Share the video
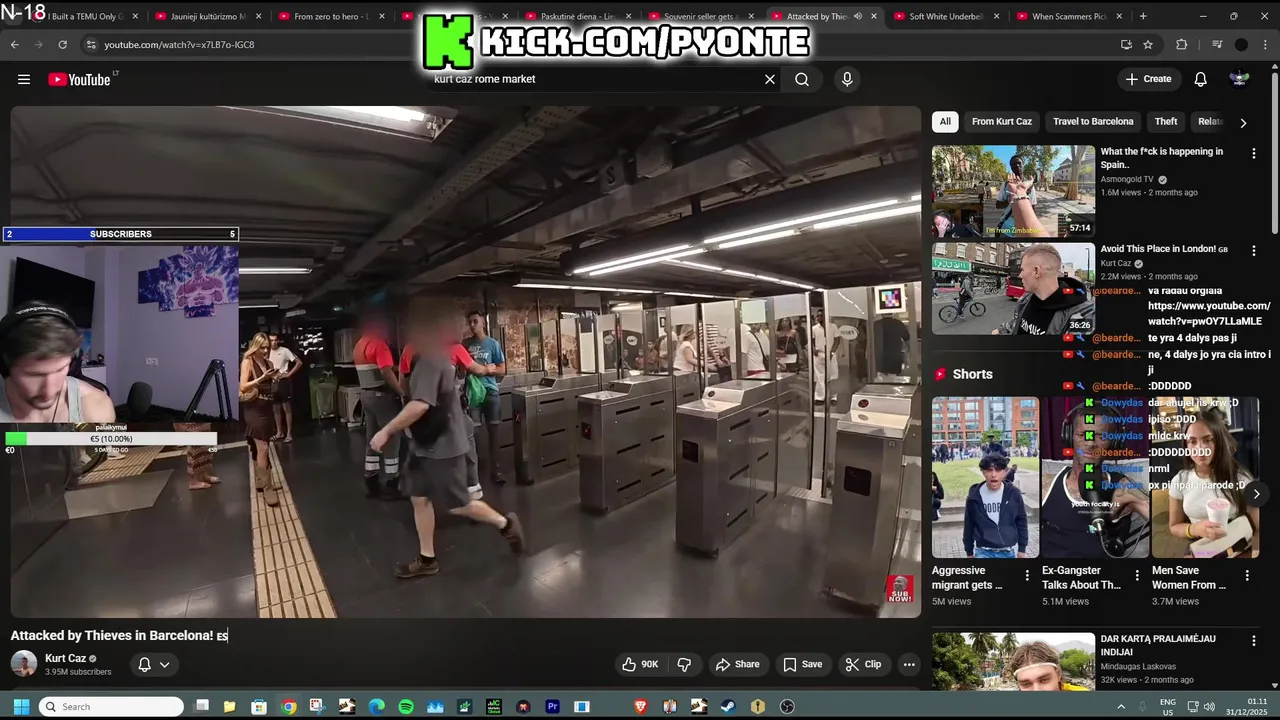This screenshot has height=720, width=1280. (737, 664)
